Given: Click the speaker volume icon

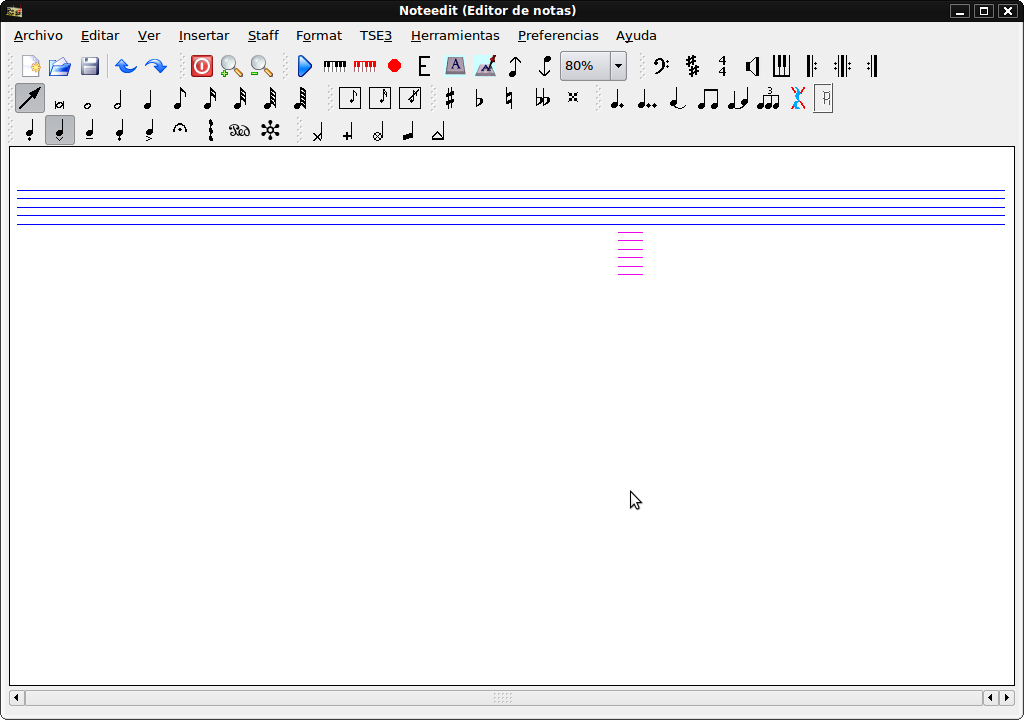Looking at the screenshot, I should [752, 66].
